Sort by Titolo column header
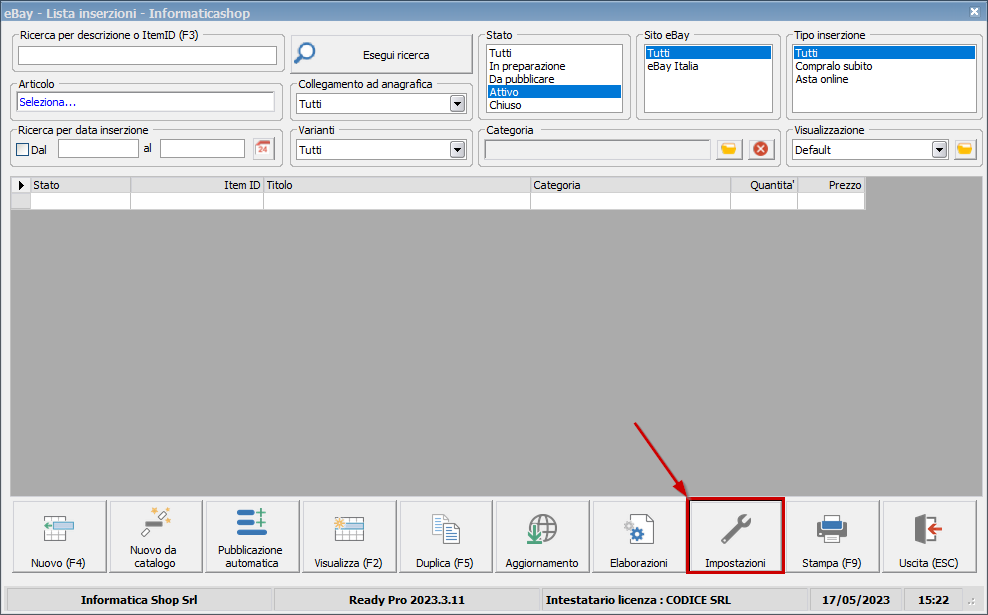This screenshot has height=615, width=988. click(397, 185)
